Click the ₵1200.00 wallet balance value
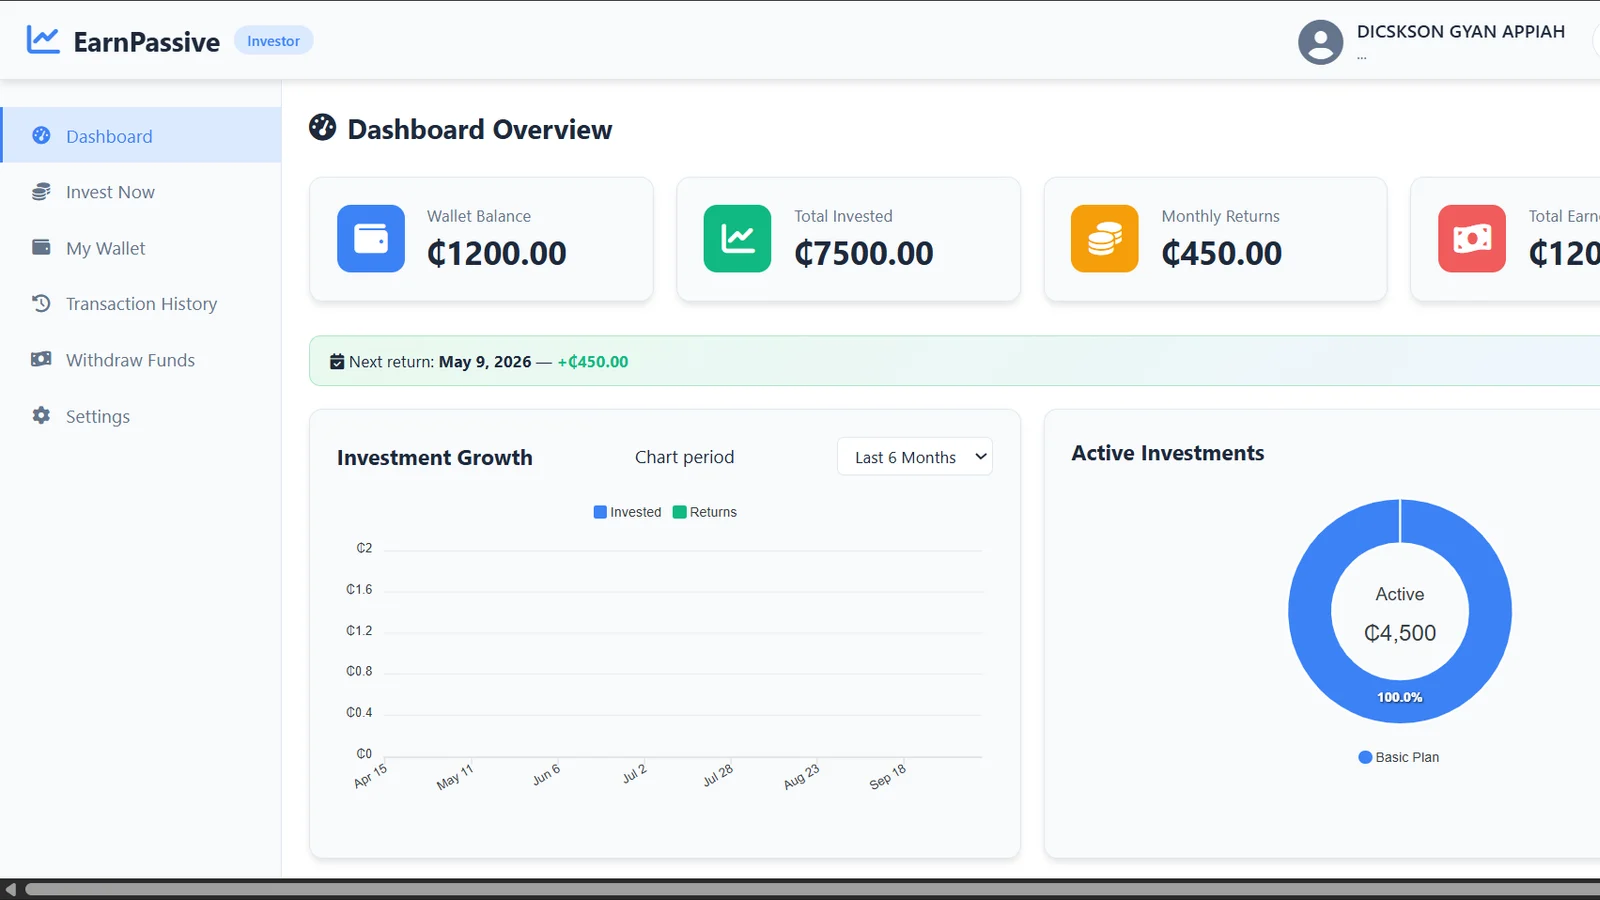The image size is (1600, 900). click(497, 254)
